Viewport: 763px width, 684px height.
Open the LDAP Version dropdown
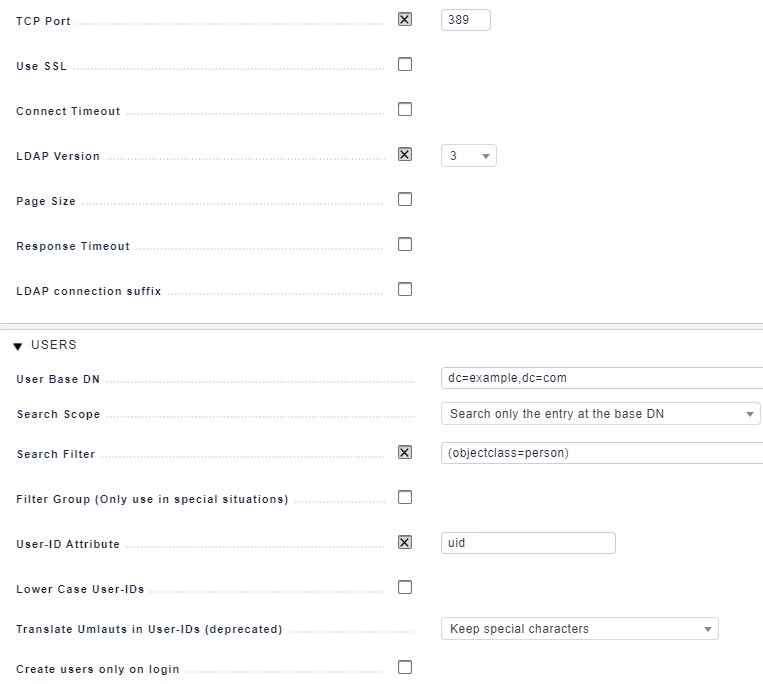pyautogui.click(x=469, y=156)
